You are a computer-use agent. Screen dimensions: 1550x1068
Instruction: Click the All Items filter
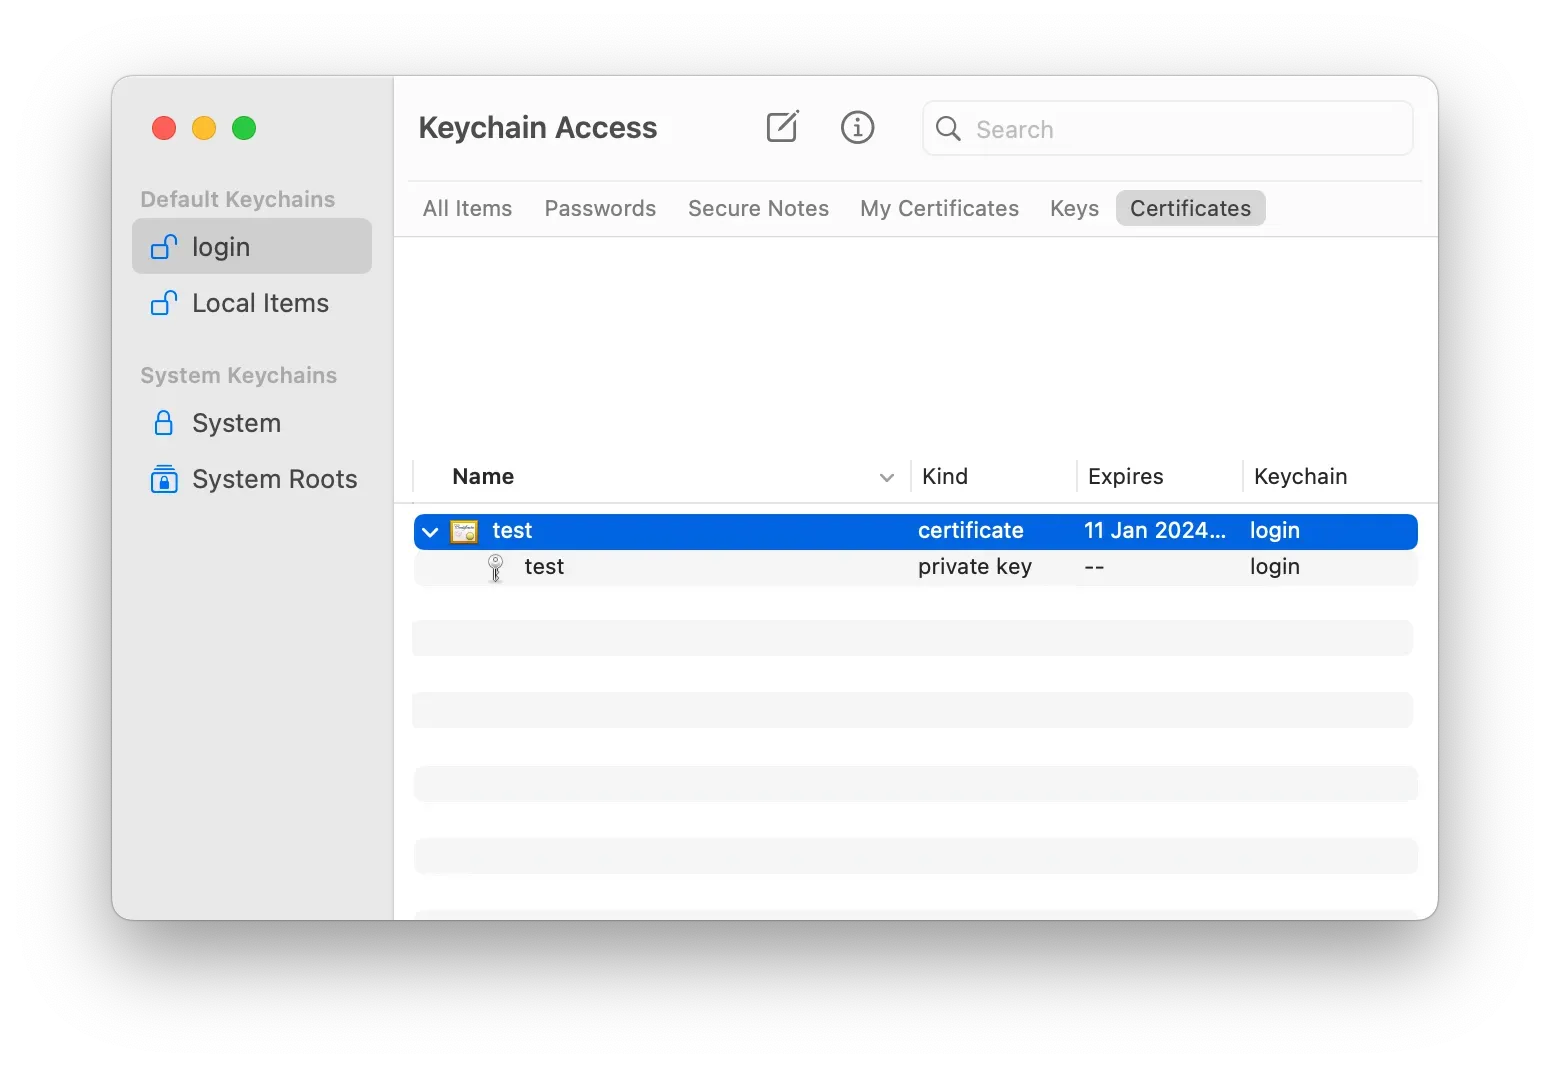click(466, 208)
